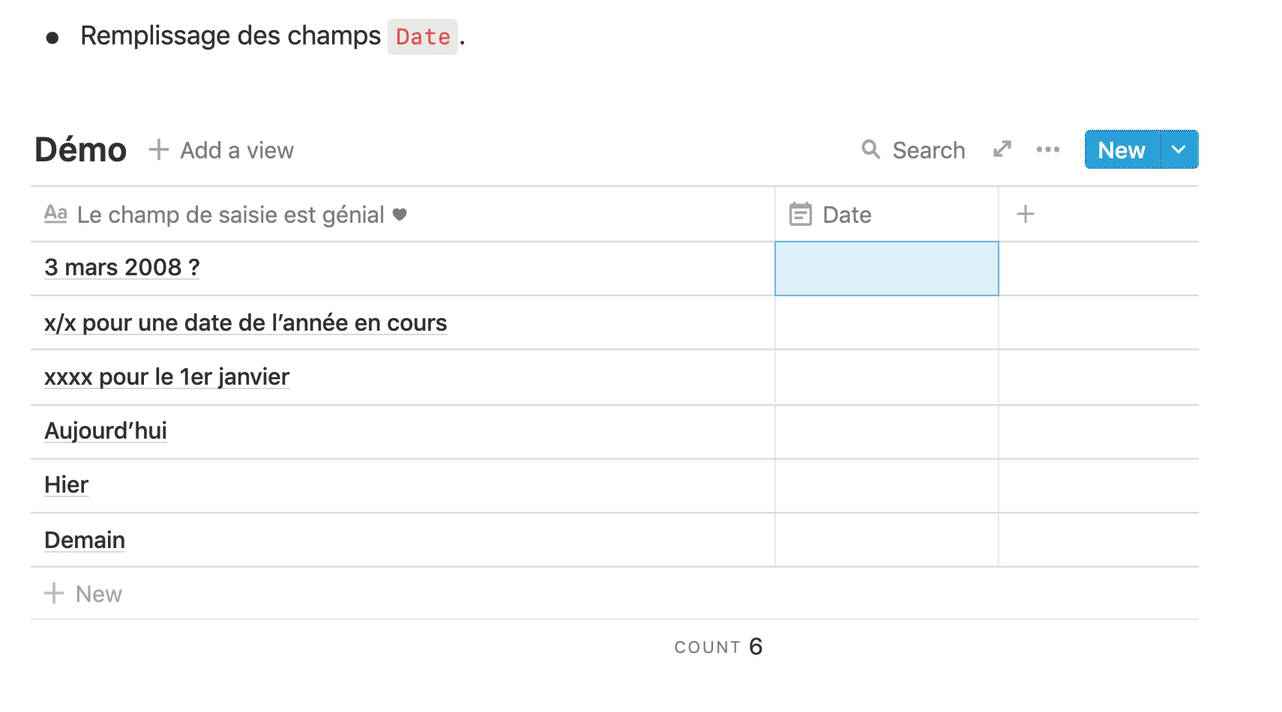The height and width of the screenshot is (712, 1282).
Task: Open the "3 mars 2008 ?" row
Action: [122, 268]
